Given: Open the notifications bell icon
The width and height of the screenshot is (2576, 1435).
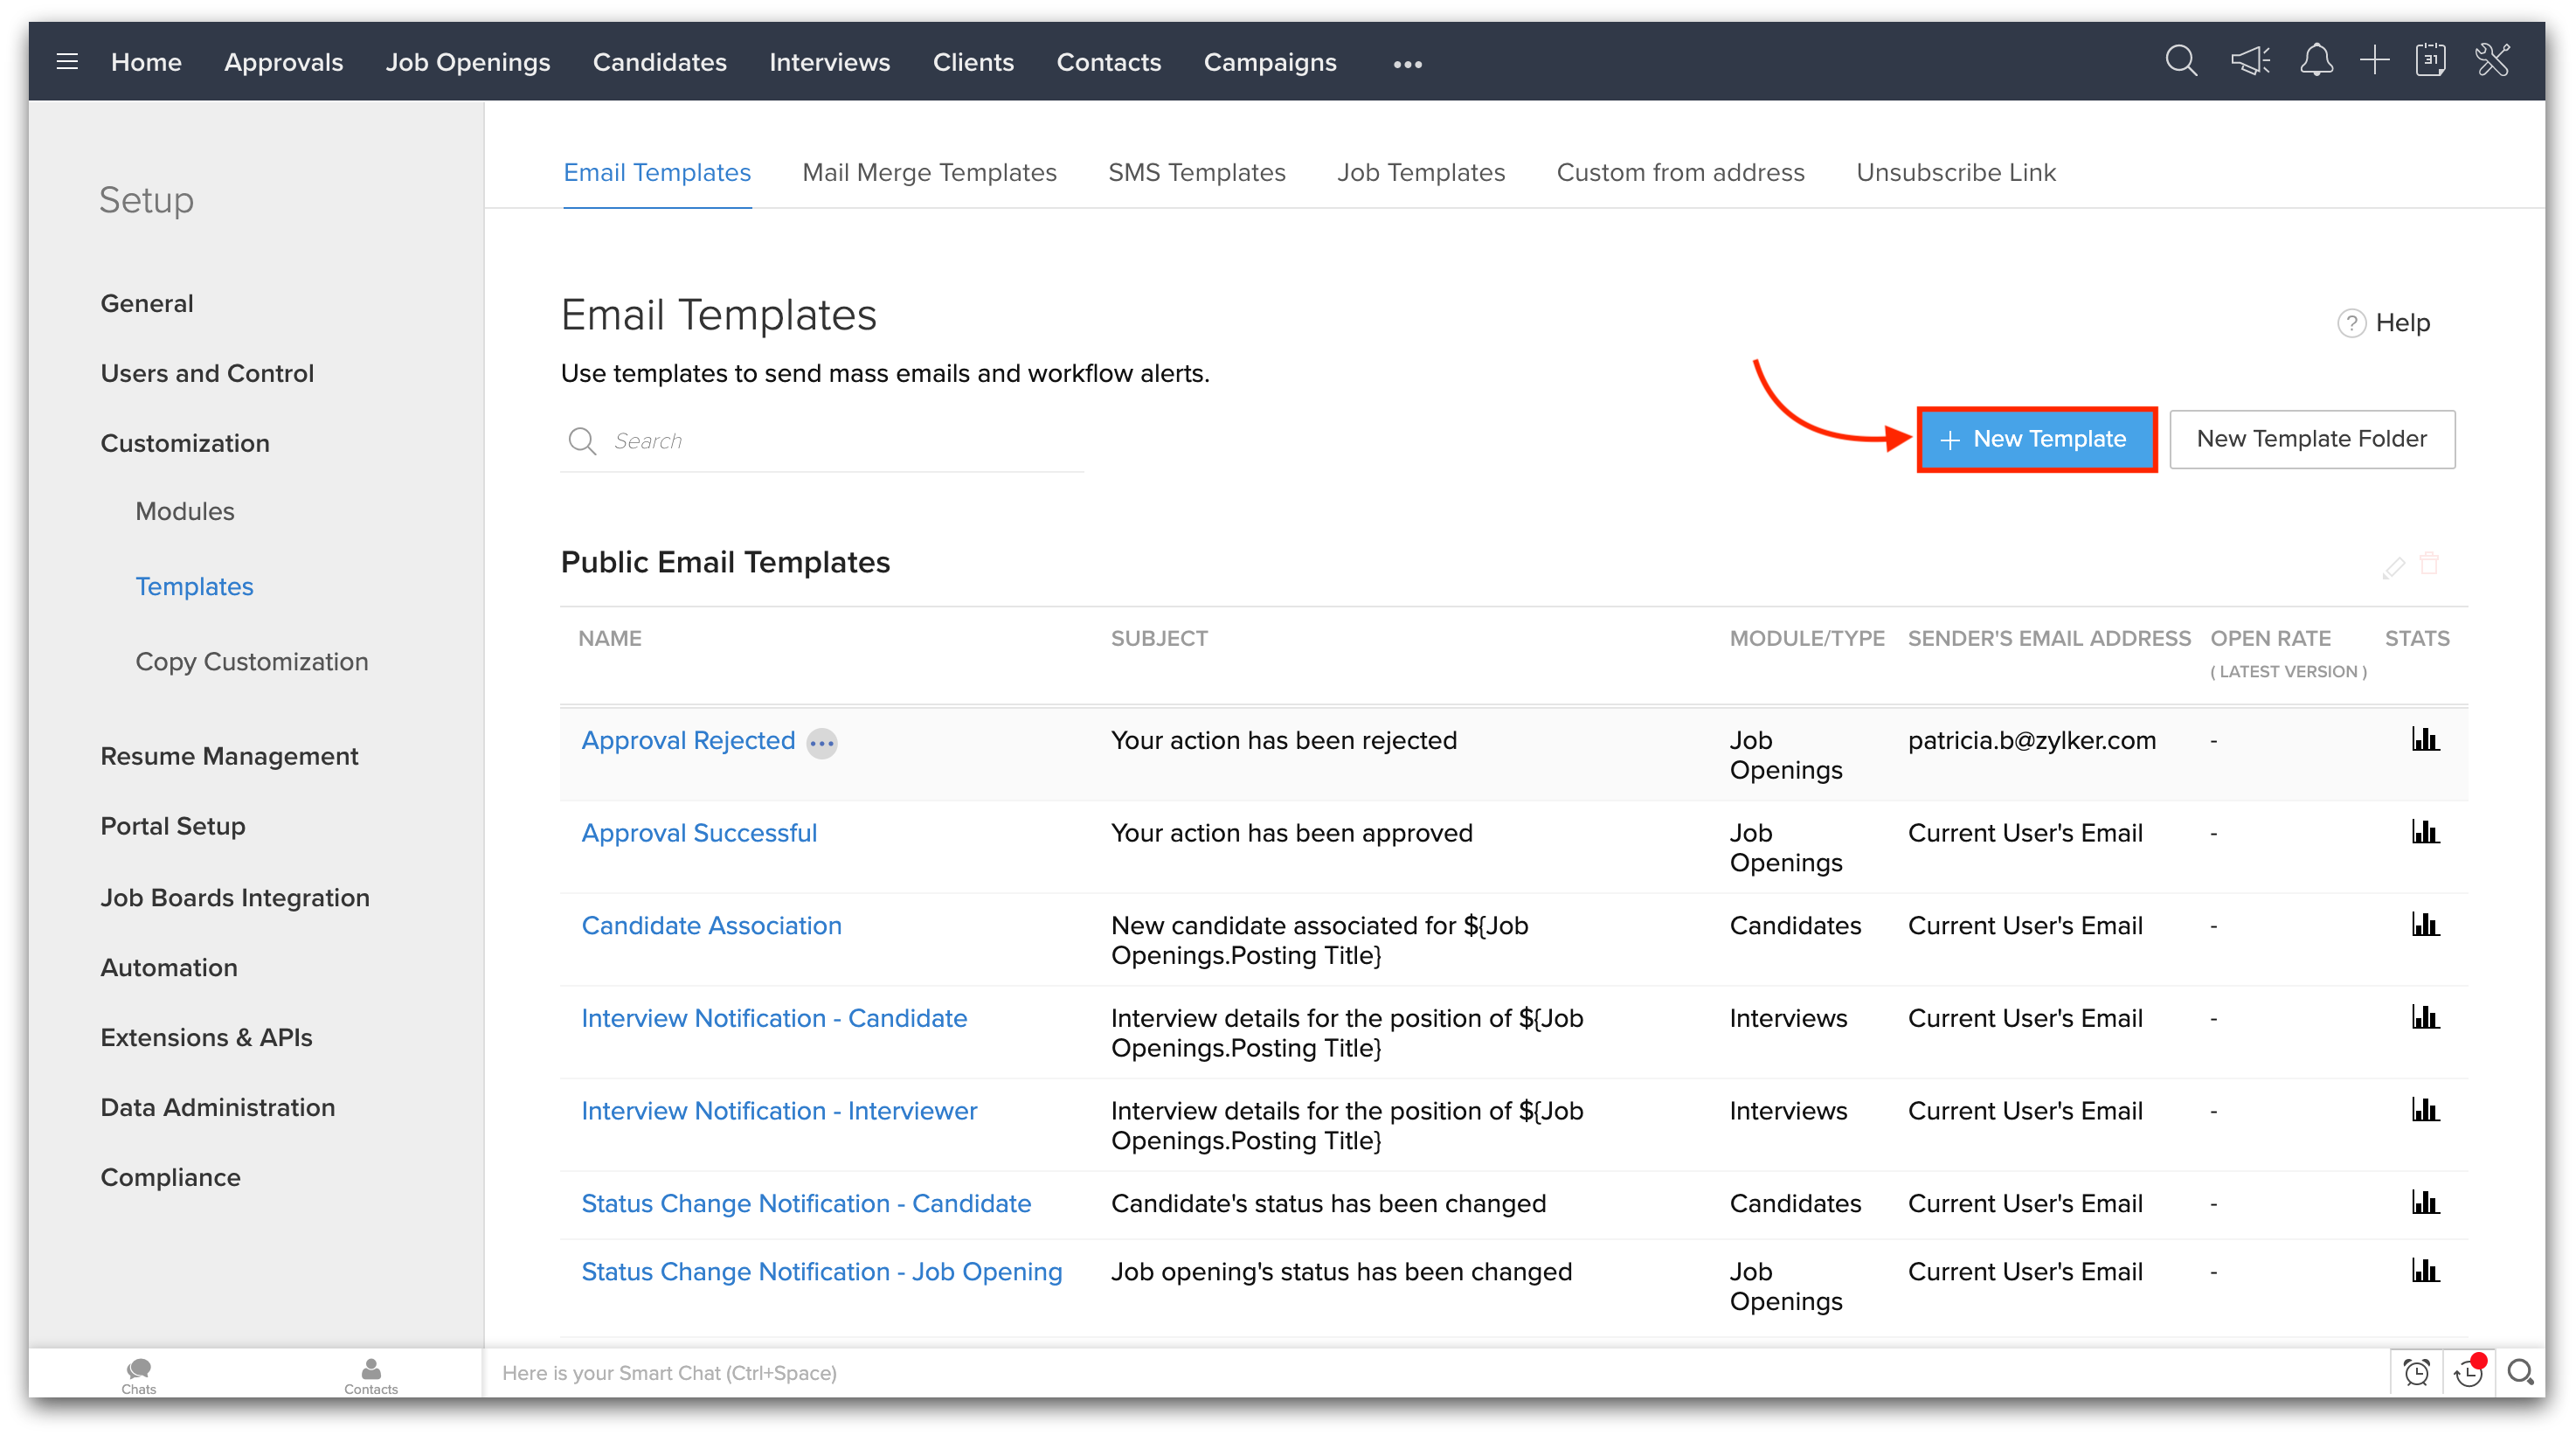Looking at the screenshot, I should click(x=2316, y=62).
